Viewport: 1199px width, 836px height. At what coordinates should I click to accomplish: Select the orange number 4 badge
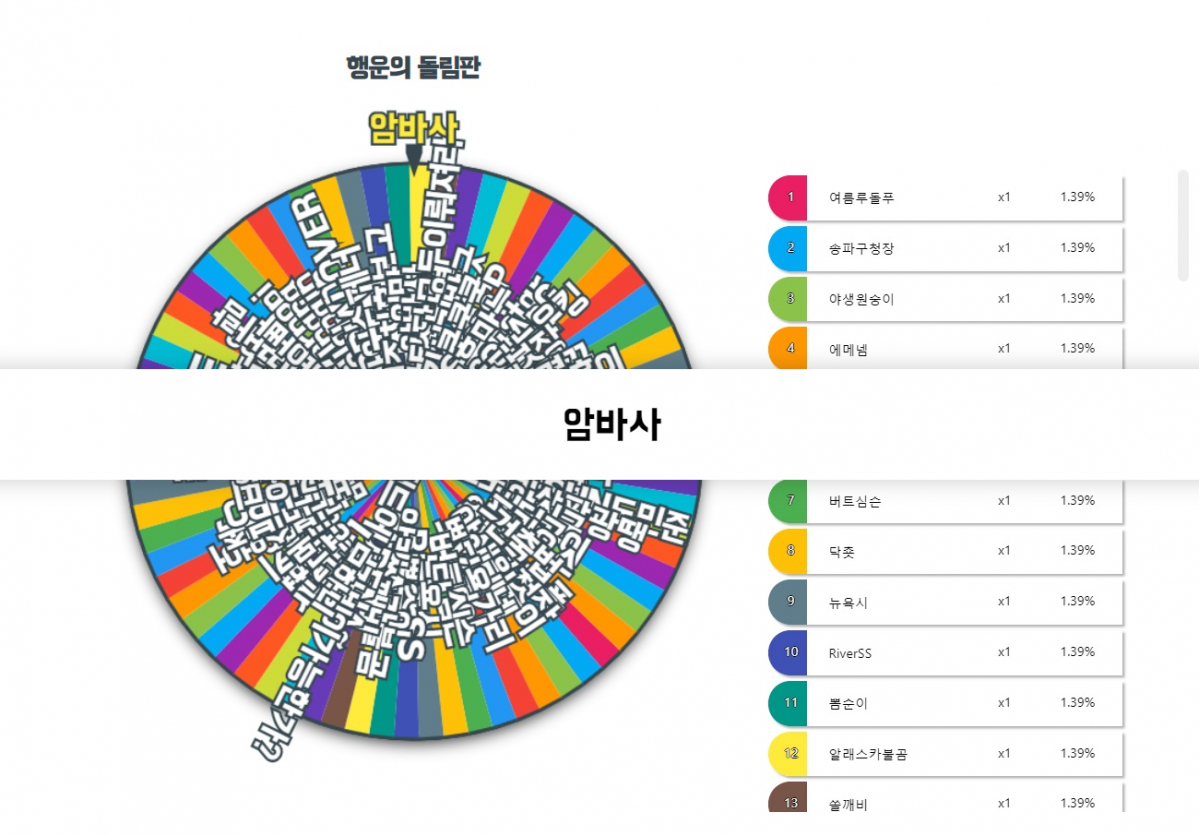[788, 348]
